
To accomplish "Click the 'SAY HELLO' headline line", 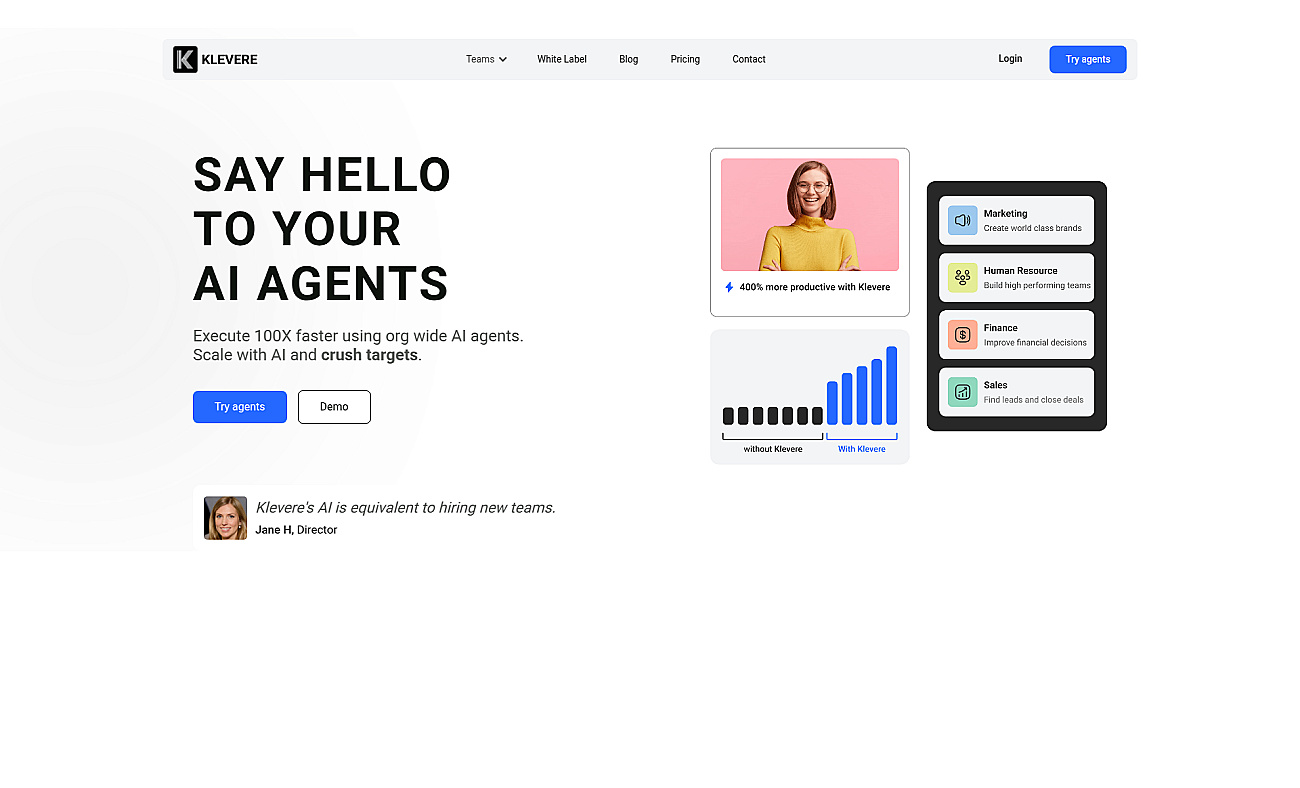I will coord(322,175).
